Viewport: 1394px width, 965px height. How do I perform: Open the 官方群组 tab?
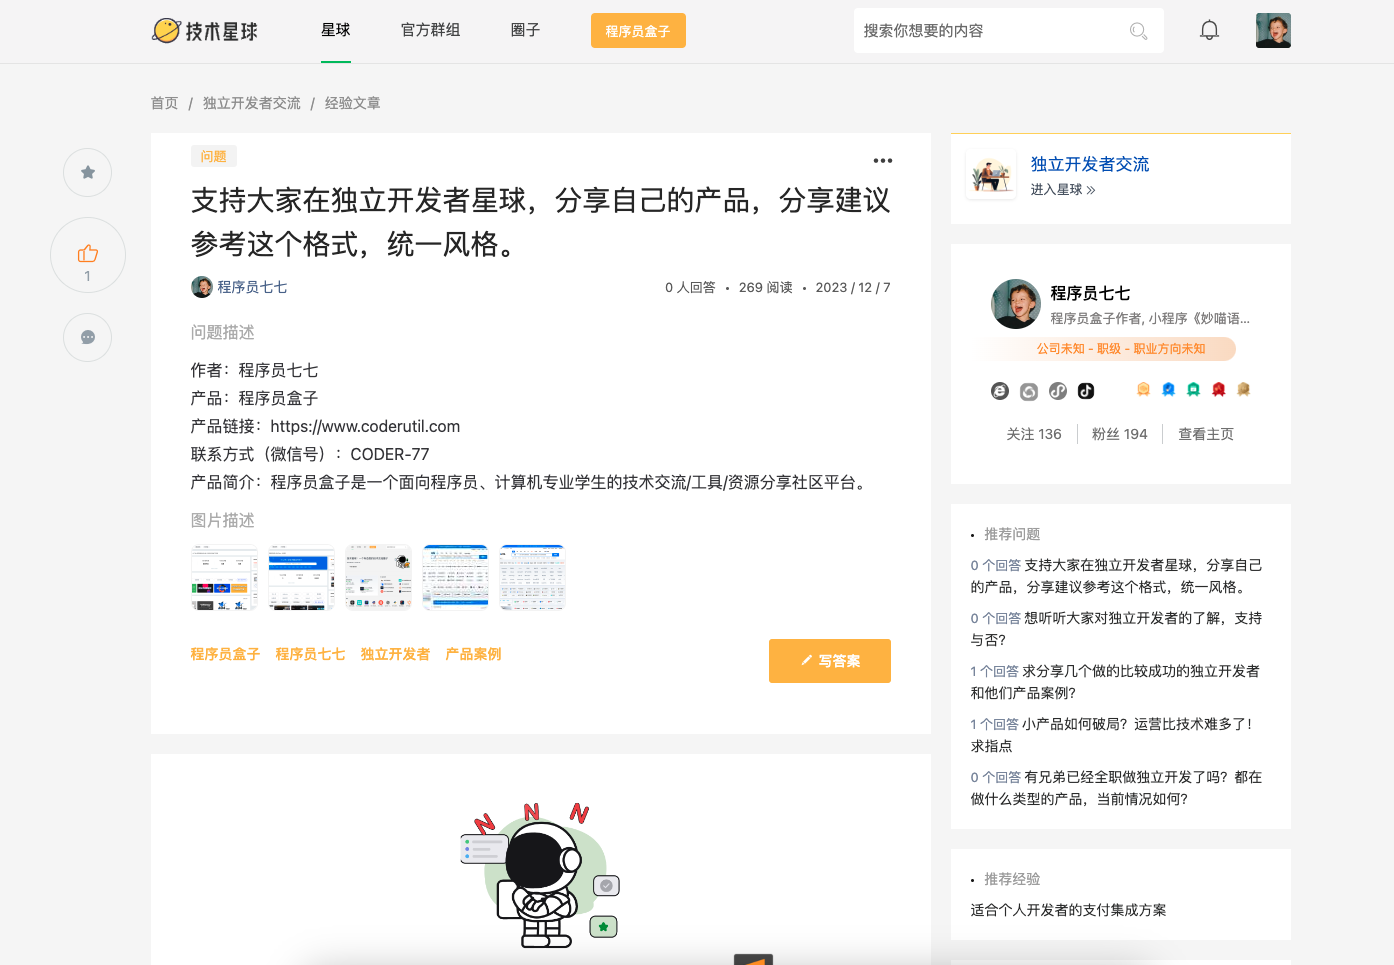tap(431, 30)
